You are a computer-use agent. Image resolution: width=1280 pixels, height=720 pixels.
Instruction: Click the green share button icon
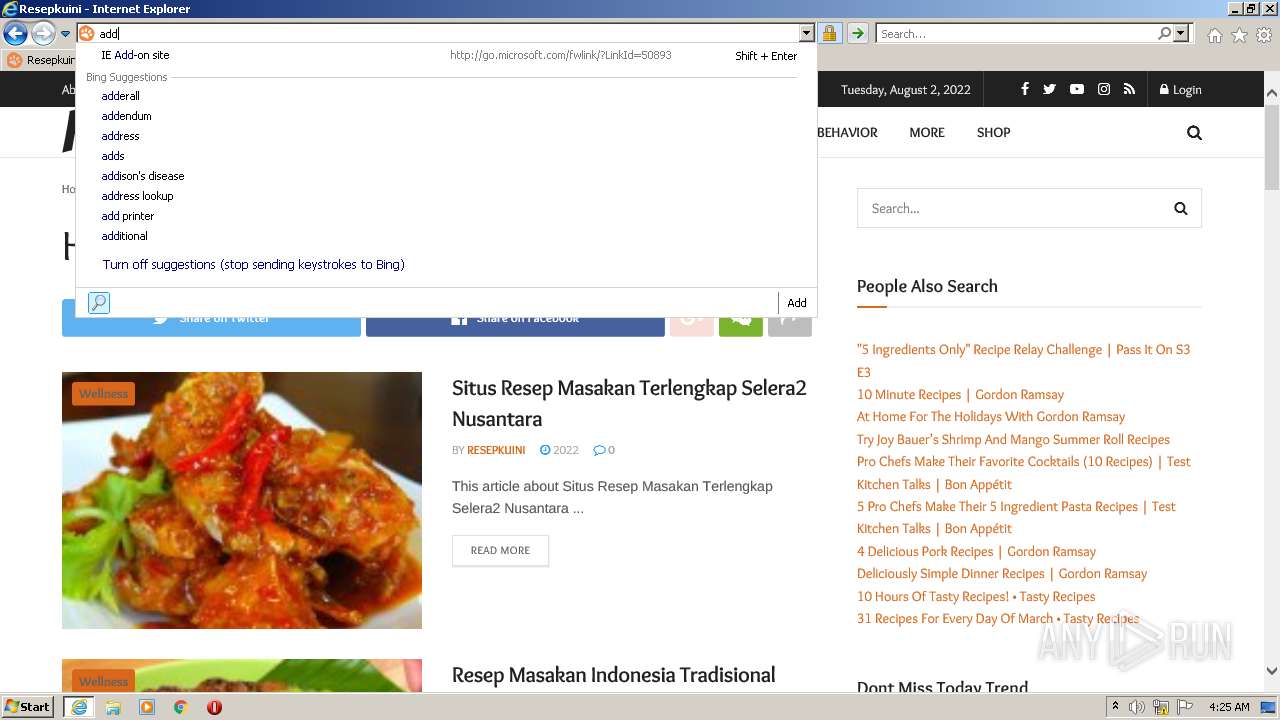(x=741, y=318)
